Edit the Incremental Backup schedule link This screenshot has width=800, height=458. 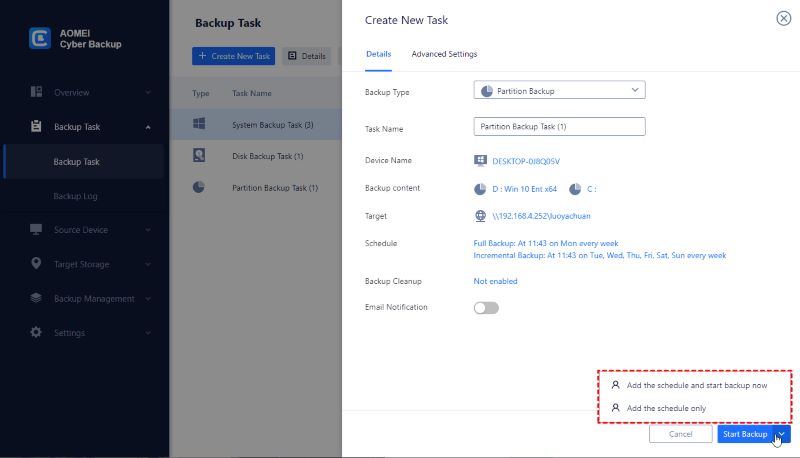[x=600, y=255]
